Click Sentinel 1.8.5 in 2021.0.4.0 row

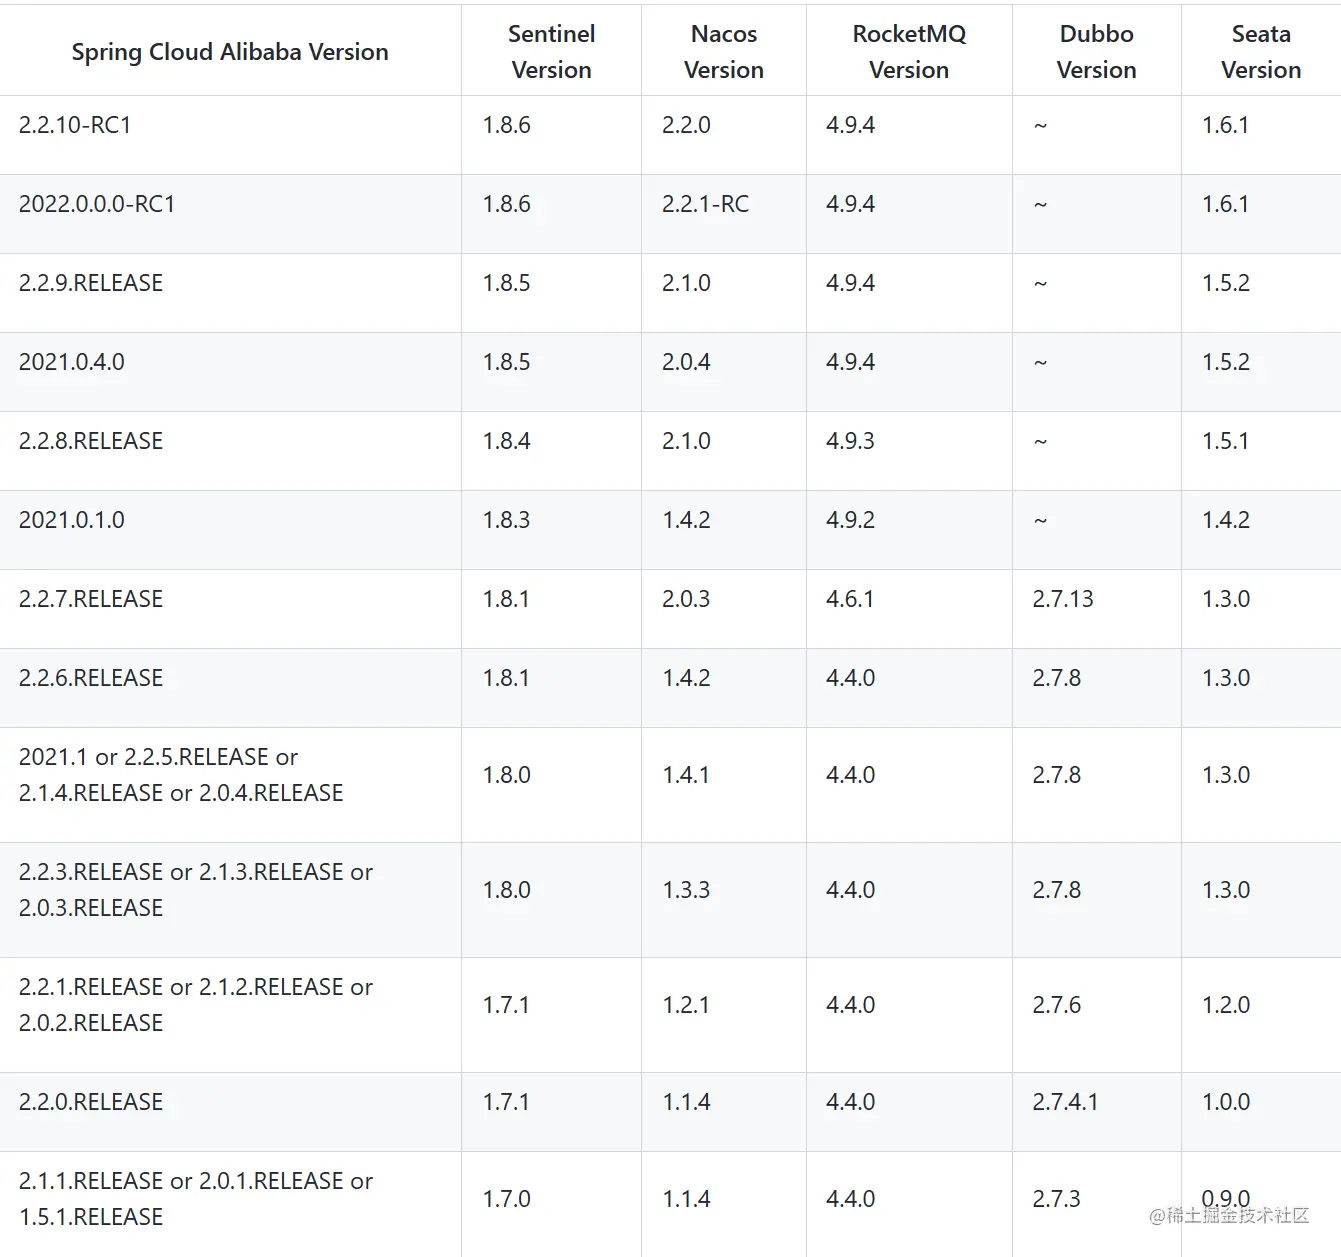coord(506,362)
